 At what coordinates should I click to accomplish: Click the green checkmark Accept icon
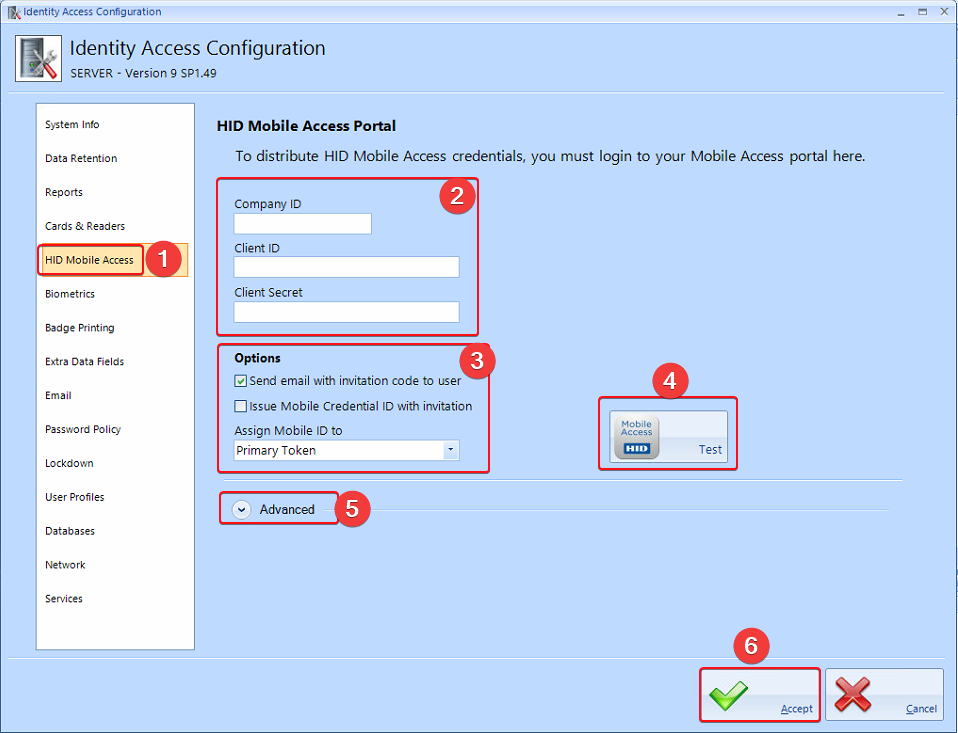pos(728,696)
